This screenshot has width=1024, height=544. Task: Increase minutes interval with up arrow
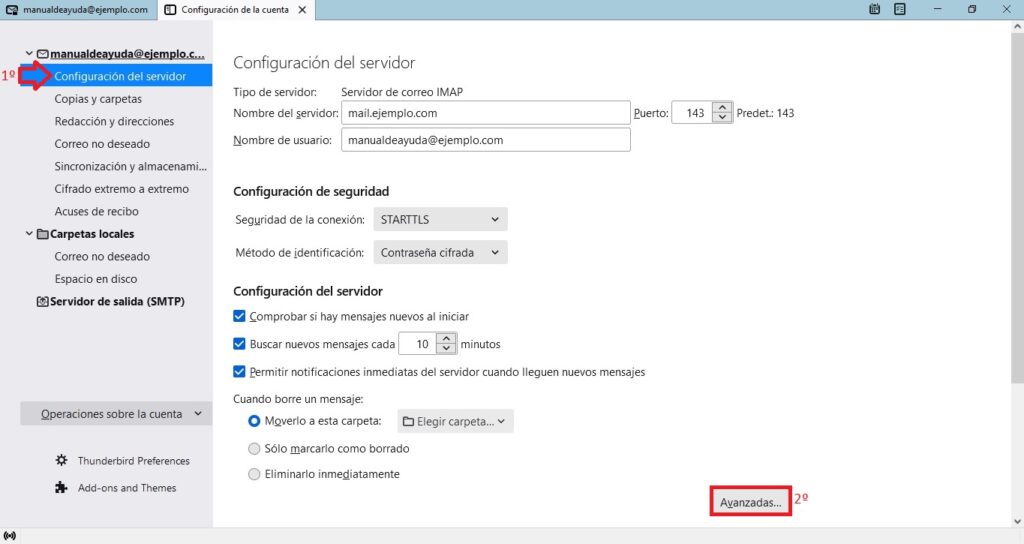(446, 338)
